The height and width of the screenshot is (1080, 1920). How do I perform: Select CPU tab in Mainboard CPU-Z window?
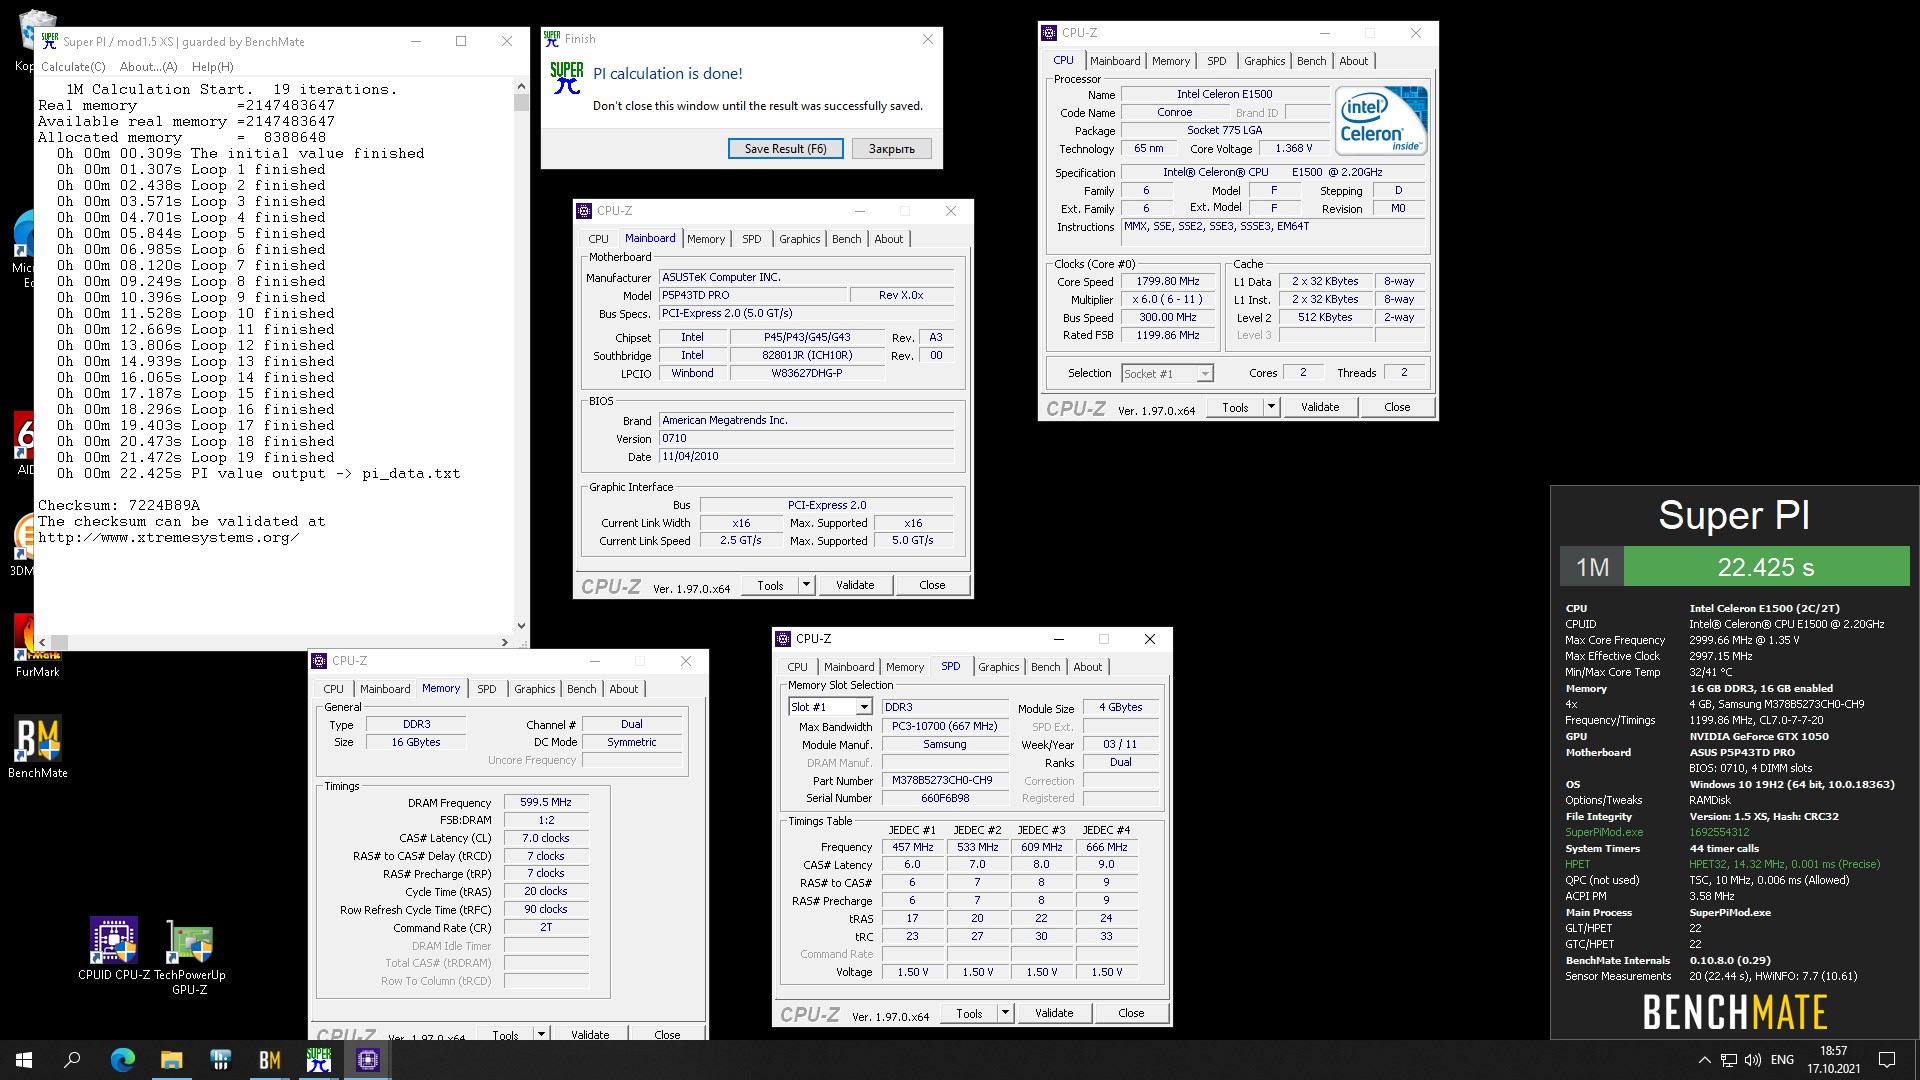pos(598,239)
